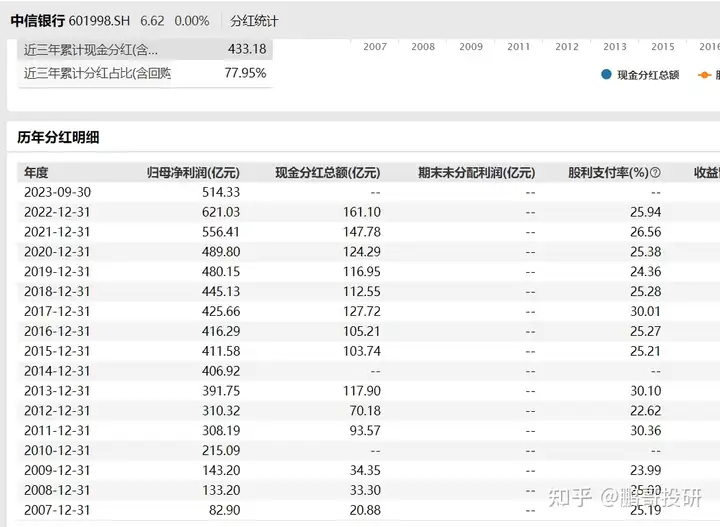Select the 2020-12-31 row date

57,252
